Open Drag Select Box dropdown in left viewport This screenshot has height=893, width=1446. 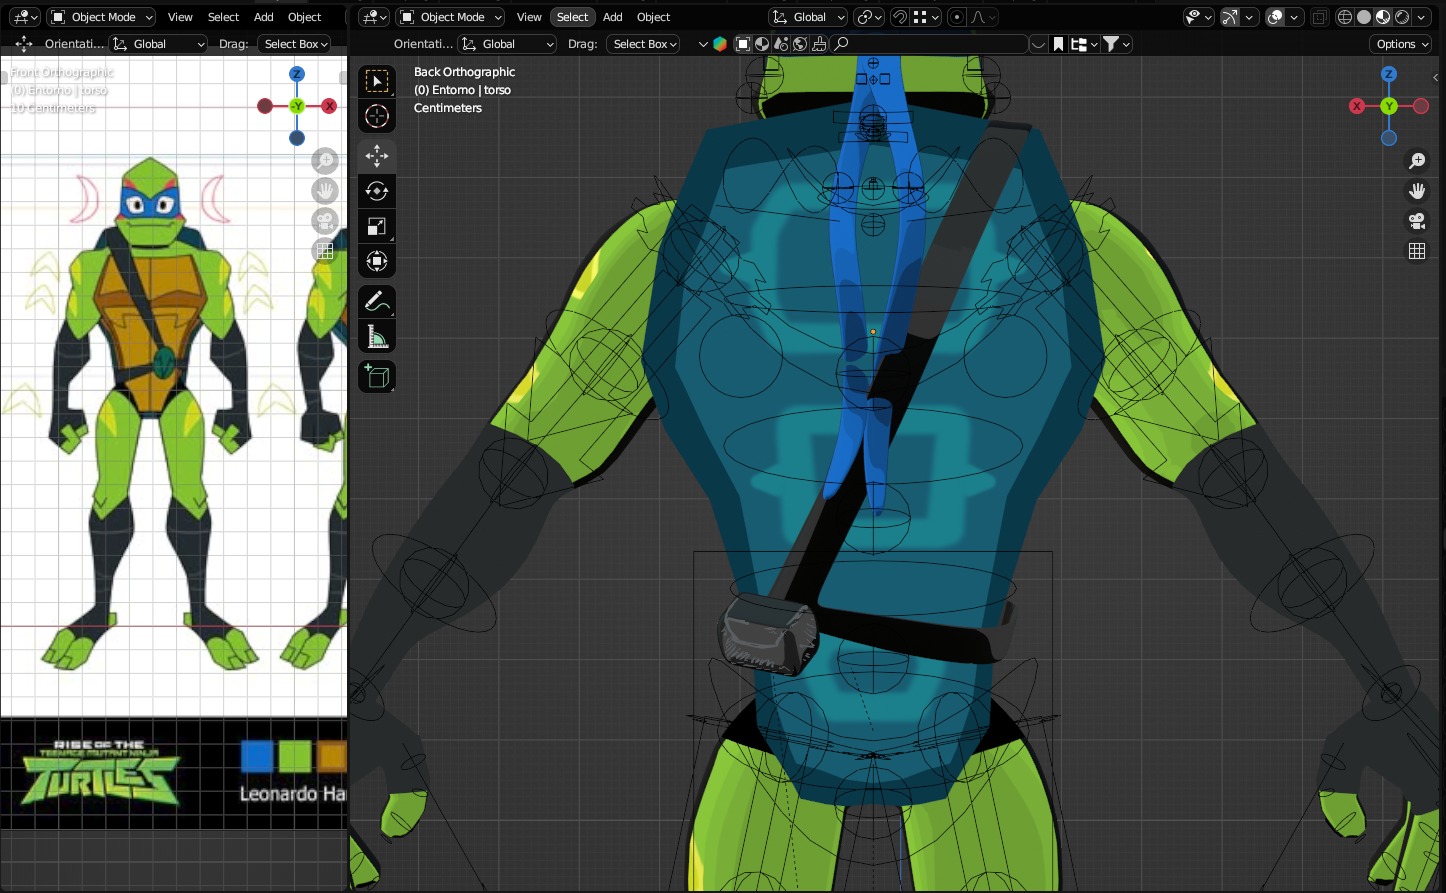(x=295, y=44)
